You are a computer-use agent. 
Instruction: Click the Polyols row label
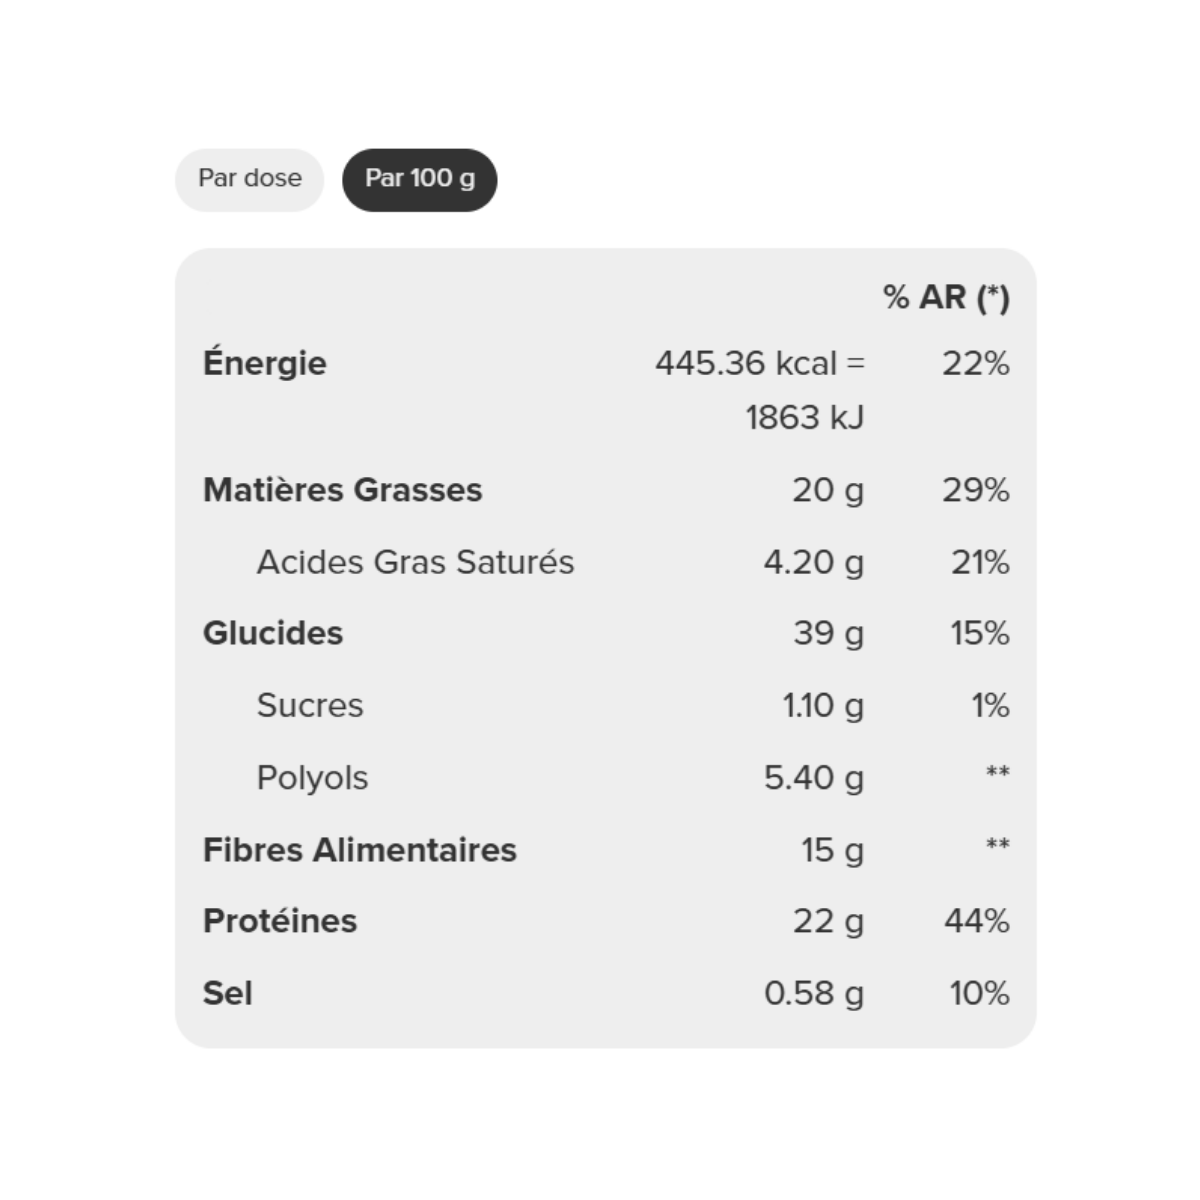312,778
